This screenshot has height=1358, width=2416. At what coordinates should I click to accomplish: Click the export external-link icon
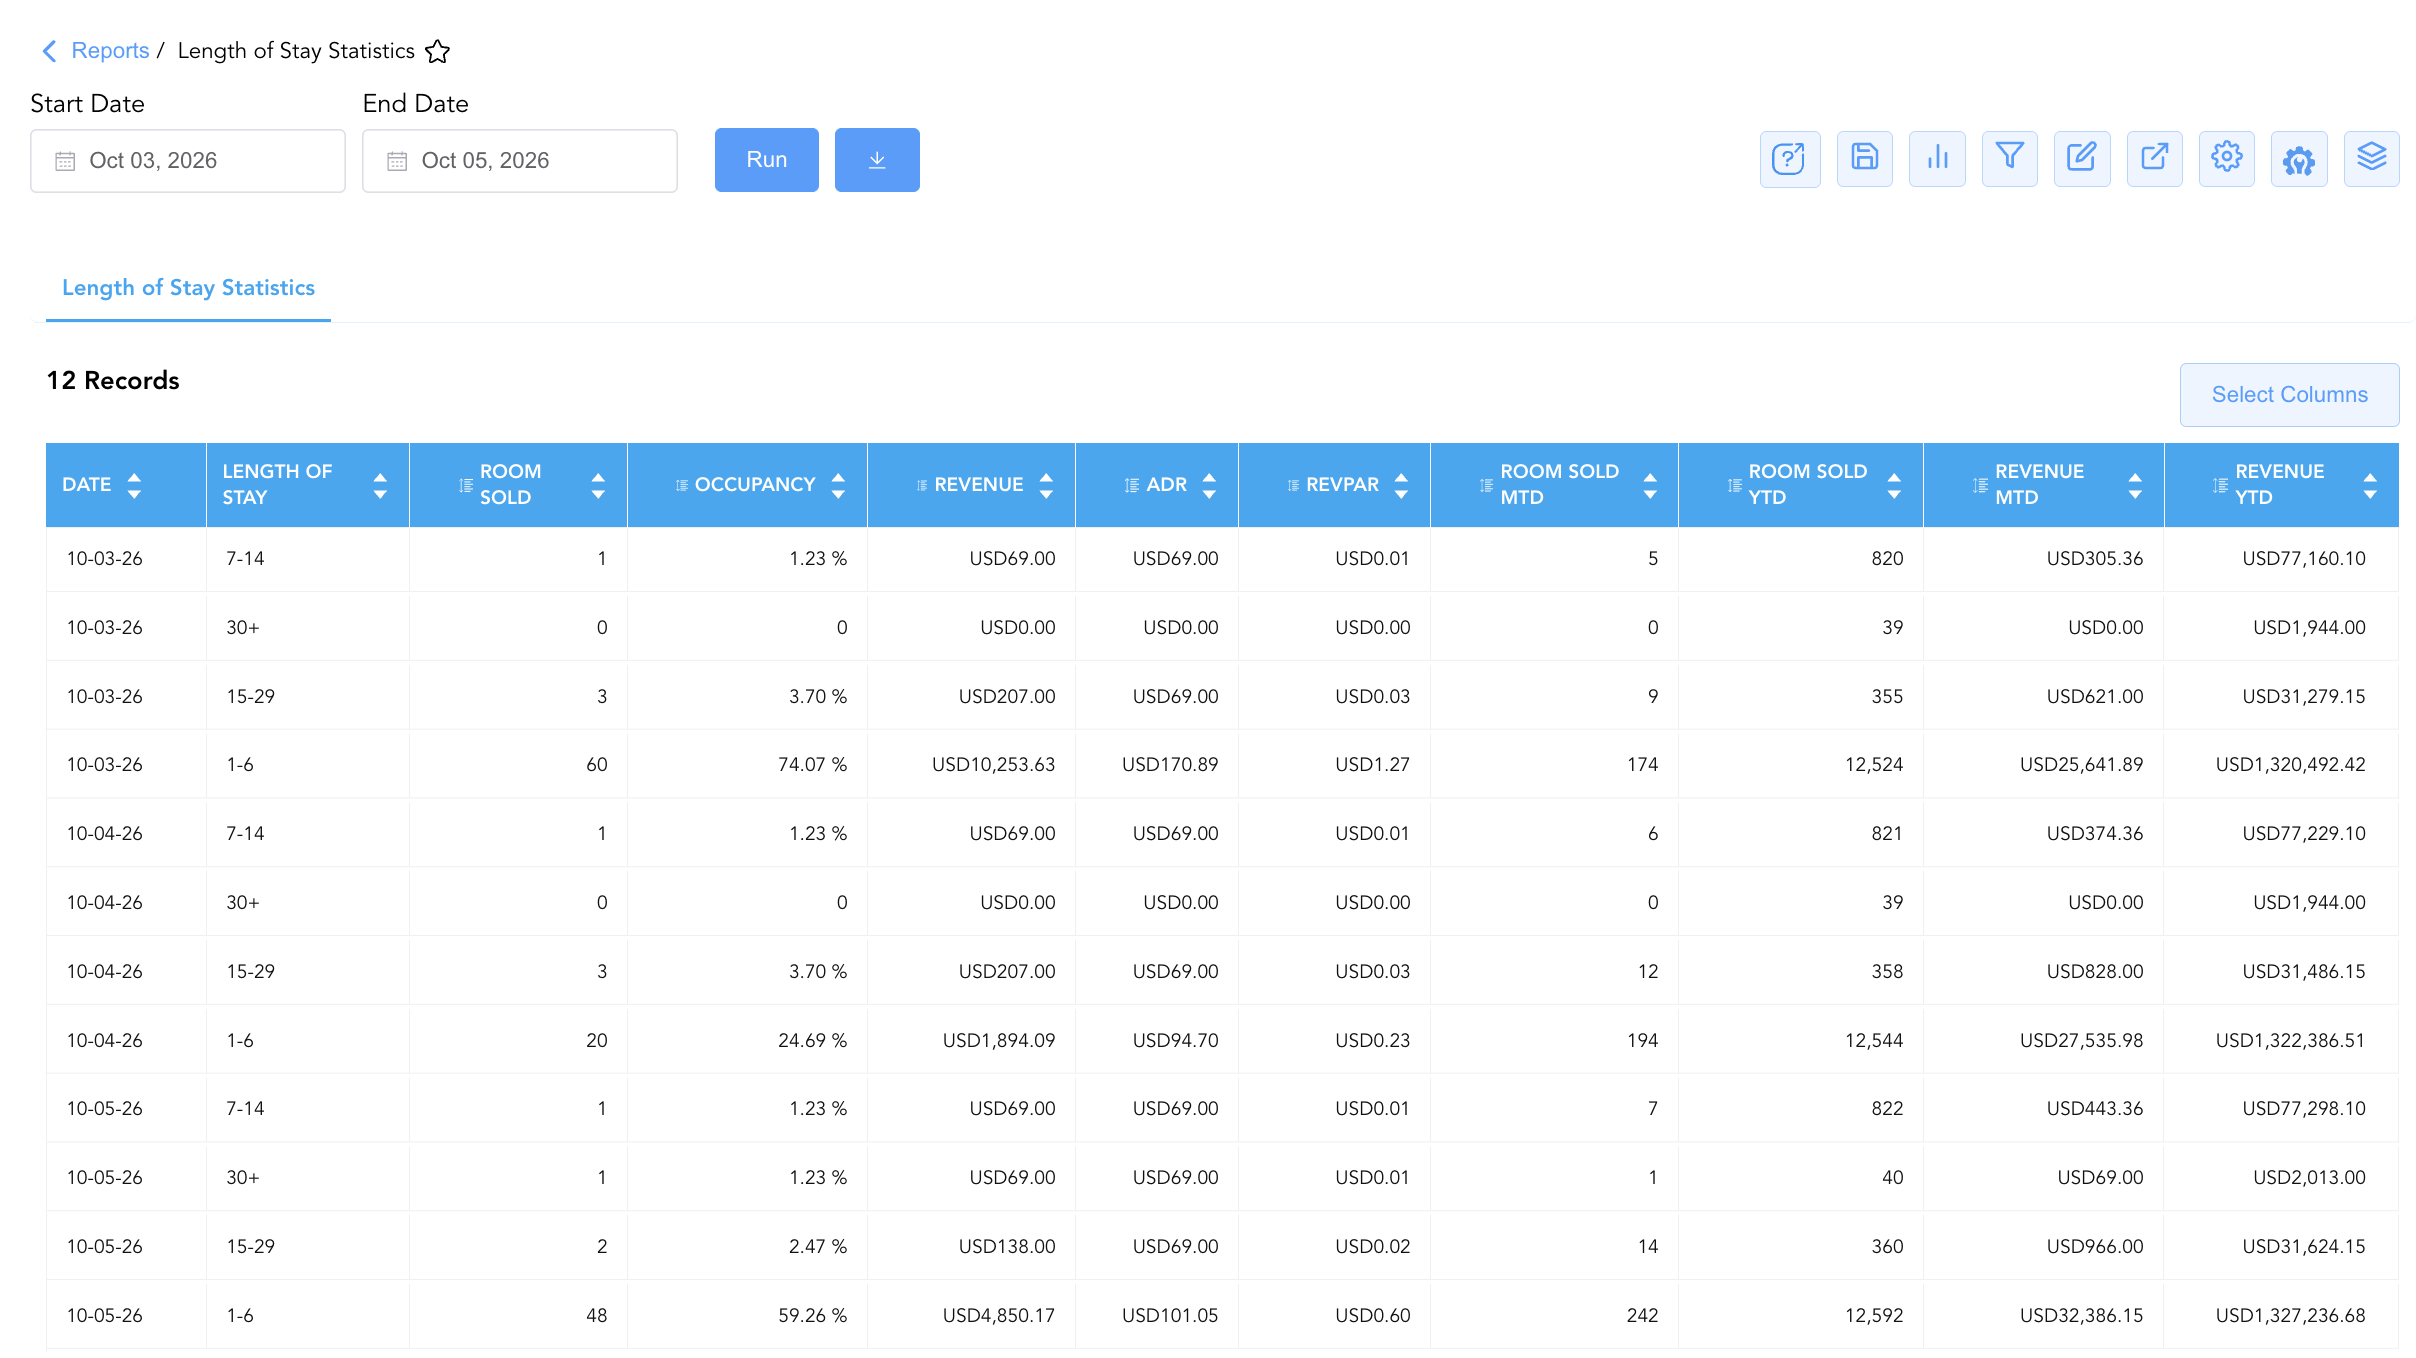[x=2154, y=159]
